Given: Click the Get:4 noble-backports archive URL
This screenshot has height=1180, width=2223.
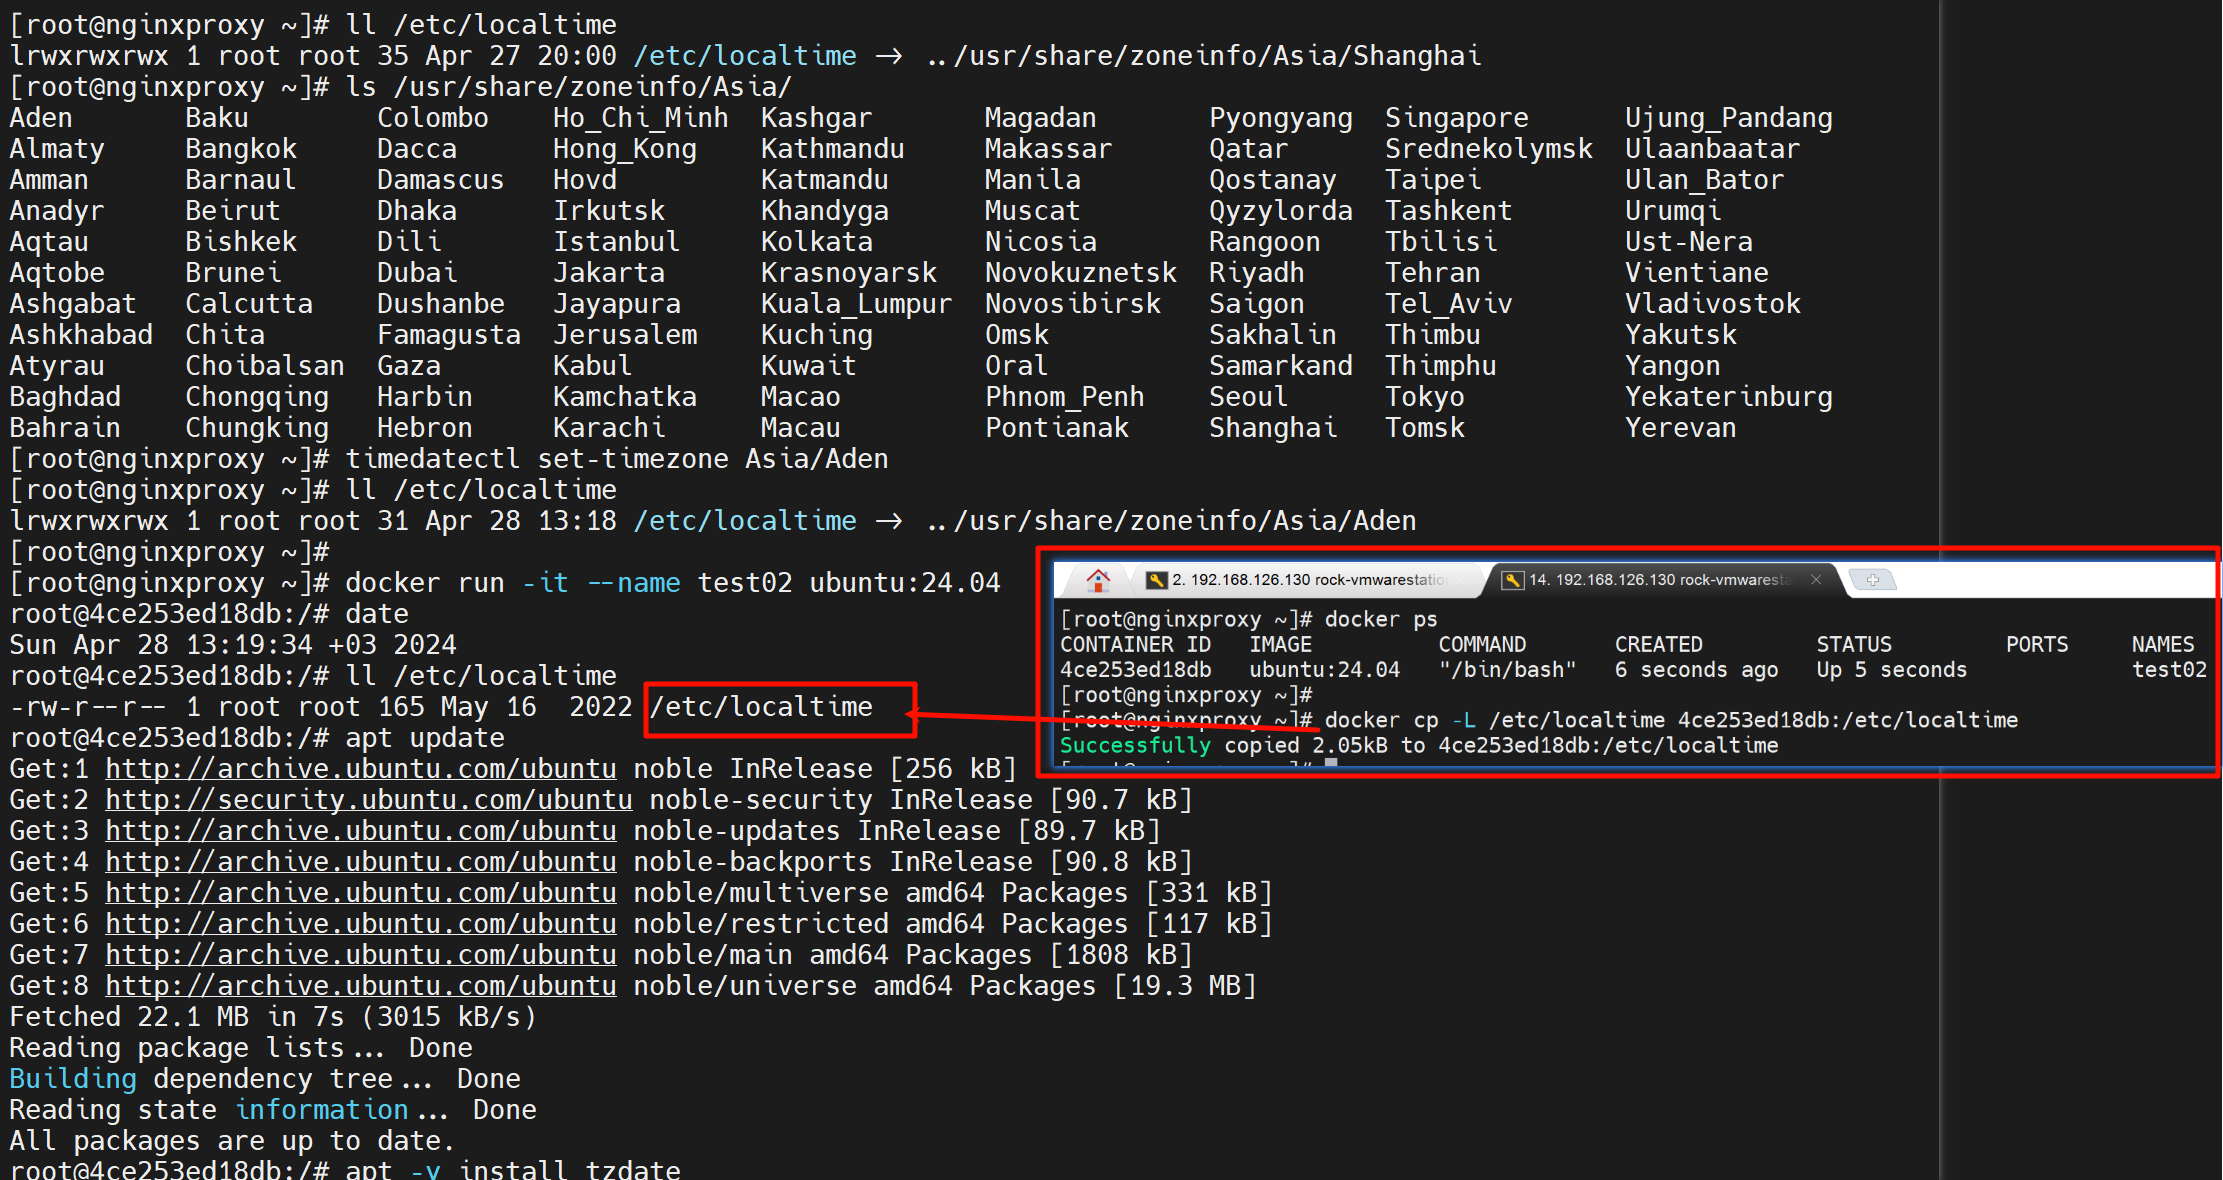Looking at the screenshot, I should pyautogui.click(x=361, y=862).
